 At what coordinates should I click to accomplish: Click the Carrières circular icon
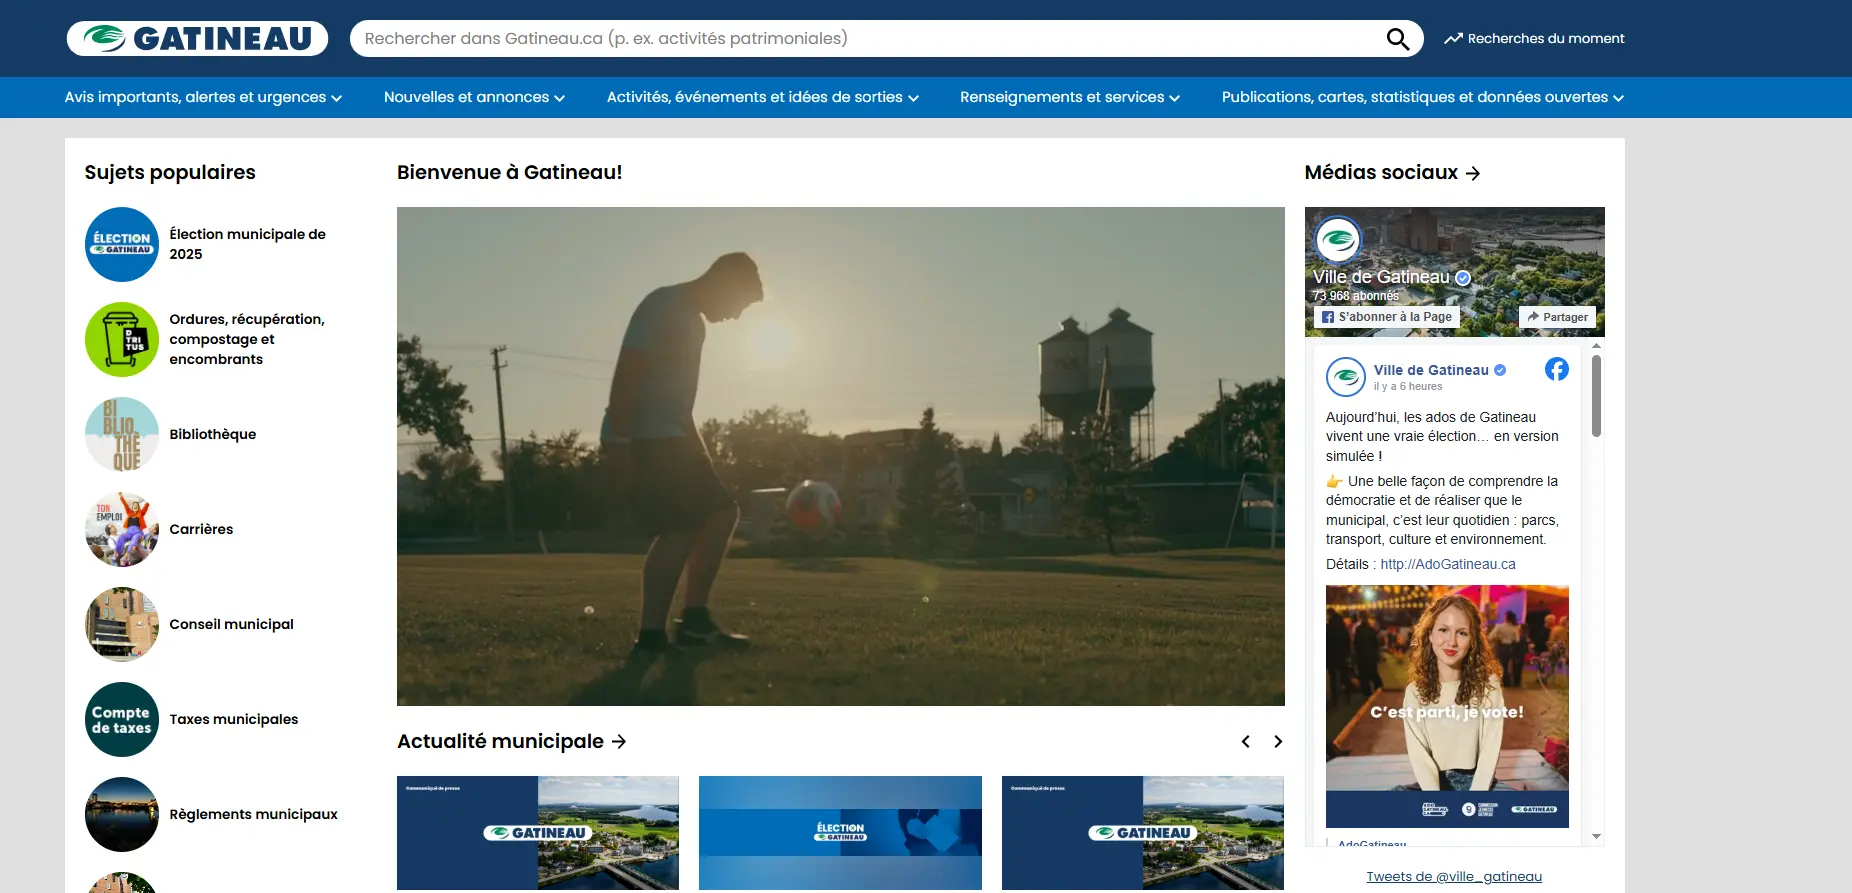122,529
